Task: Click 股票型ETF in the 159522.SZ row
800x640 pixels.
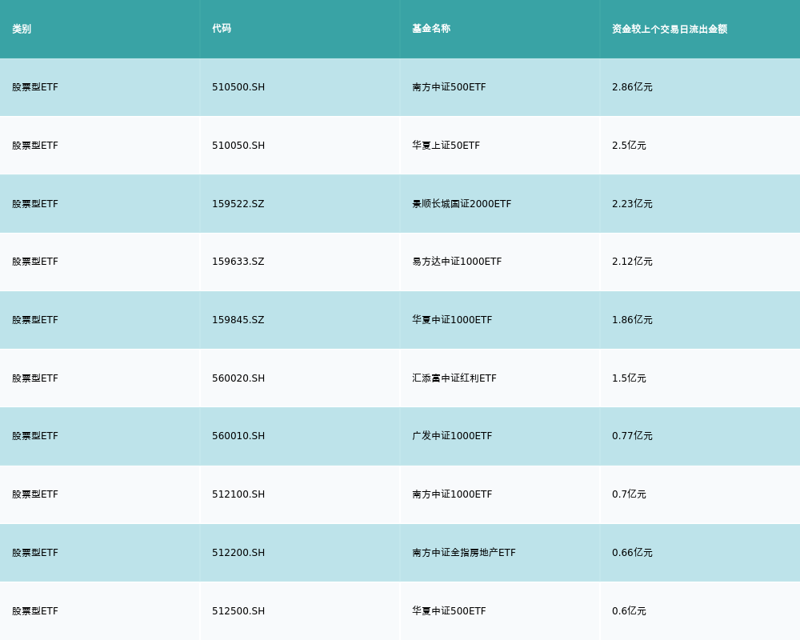Action: coord(35,204)
